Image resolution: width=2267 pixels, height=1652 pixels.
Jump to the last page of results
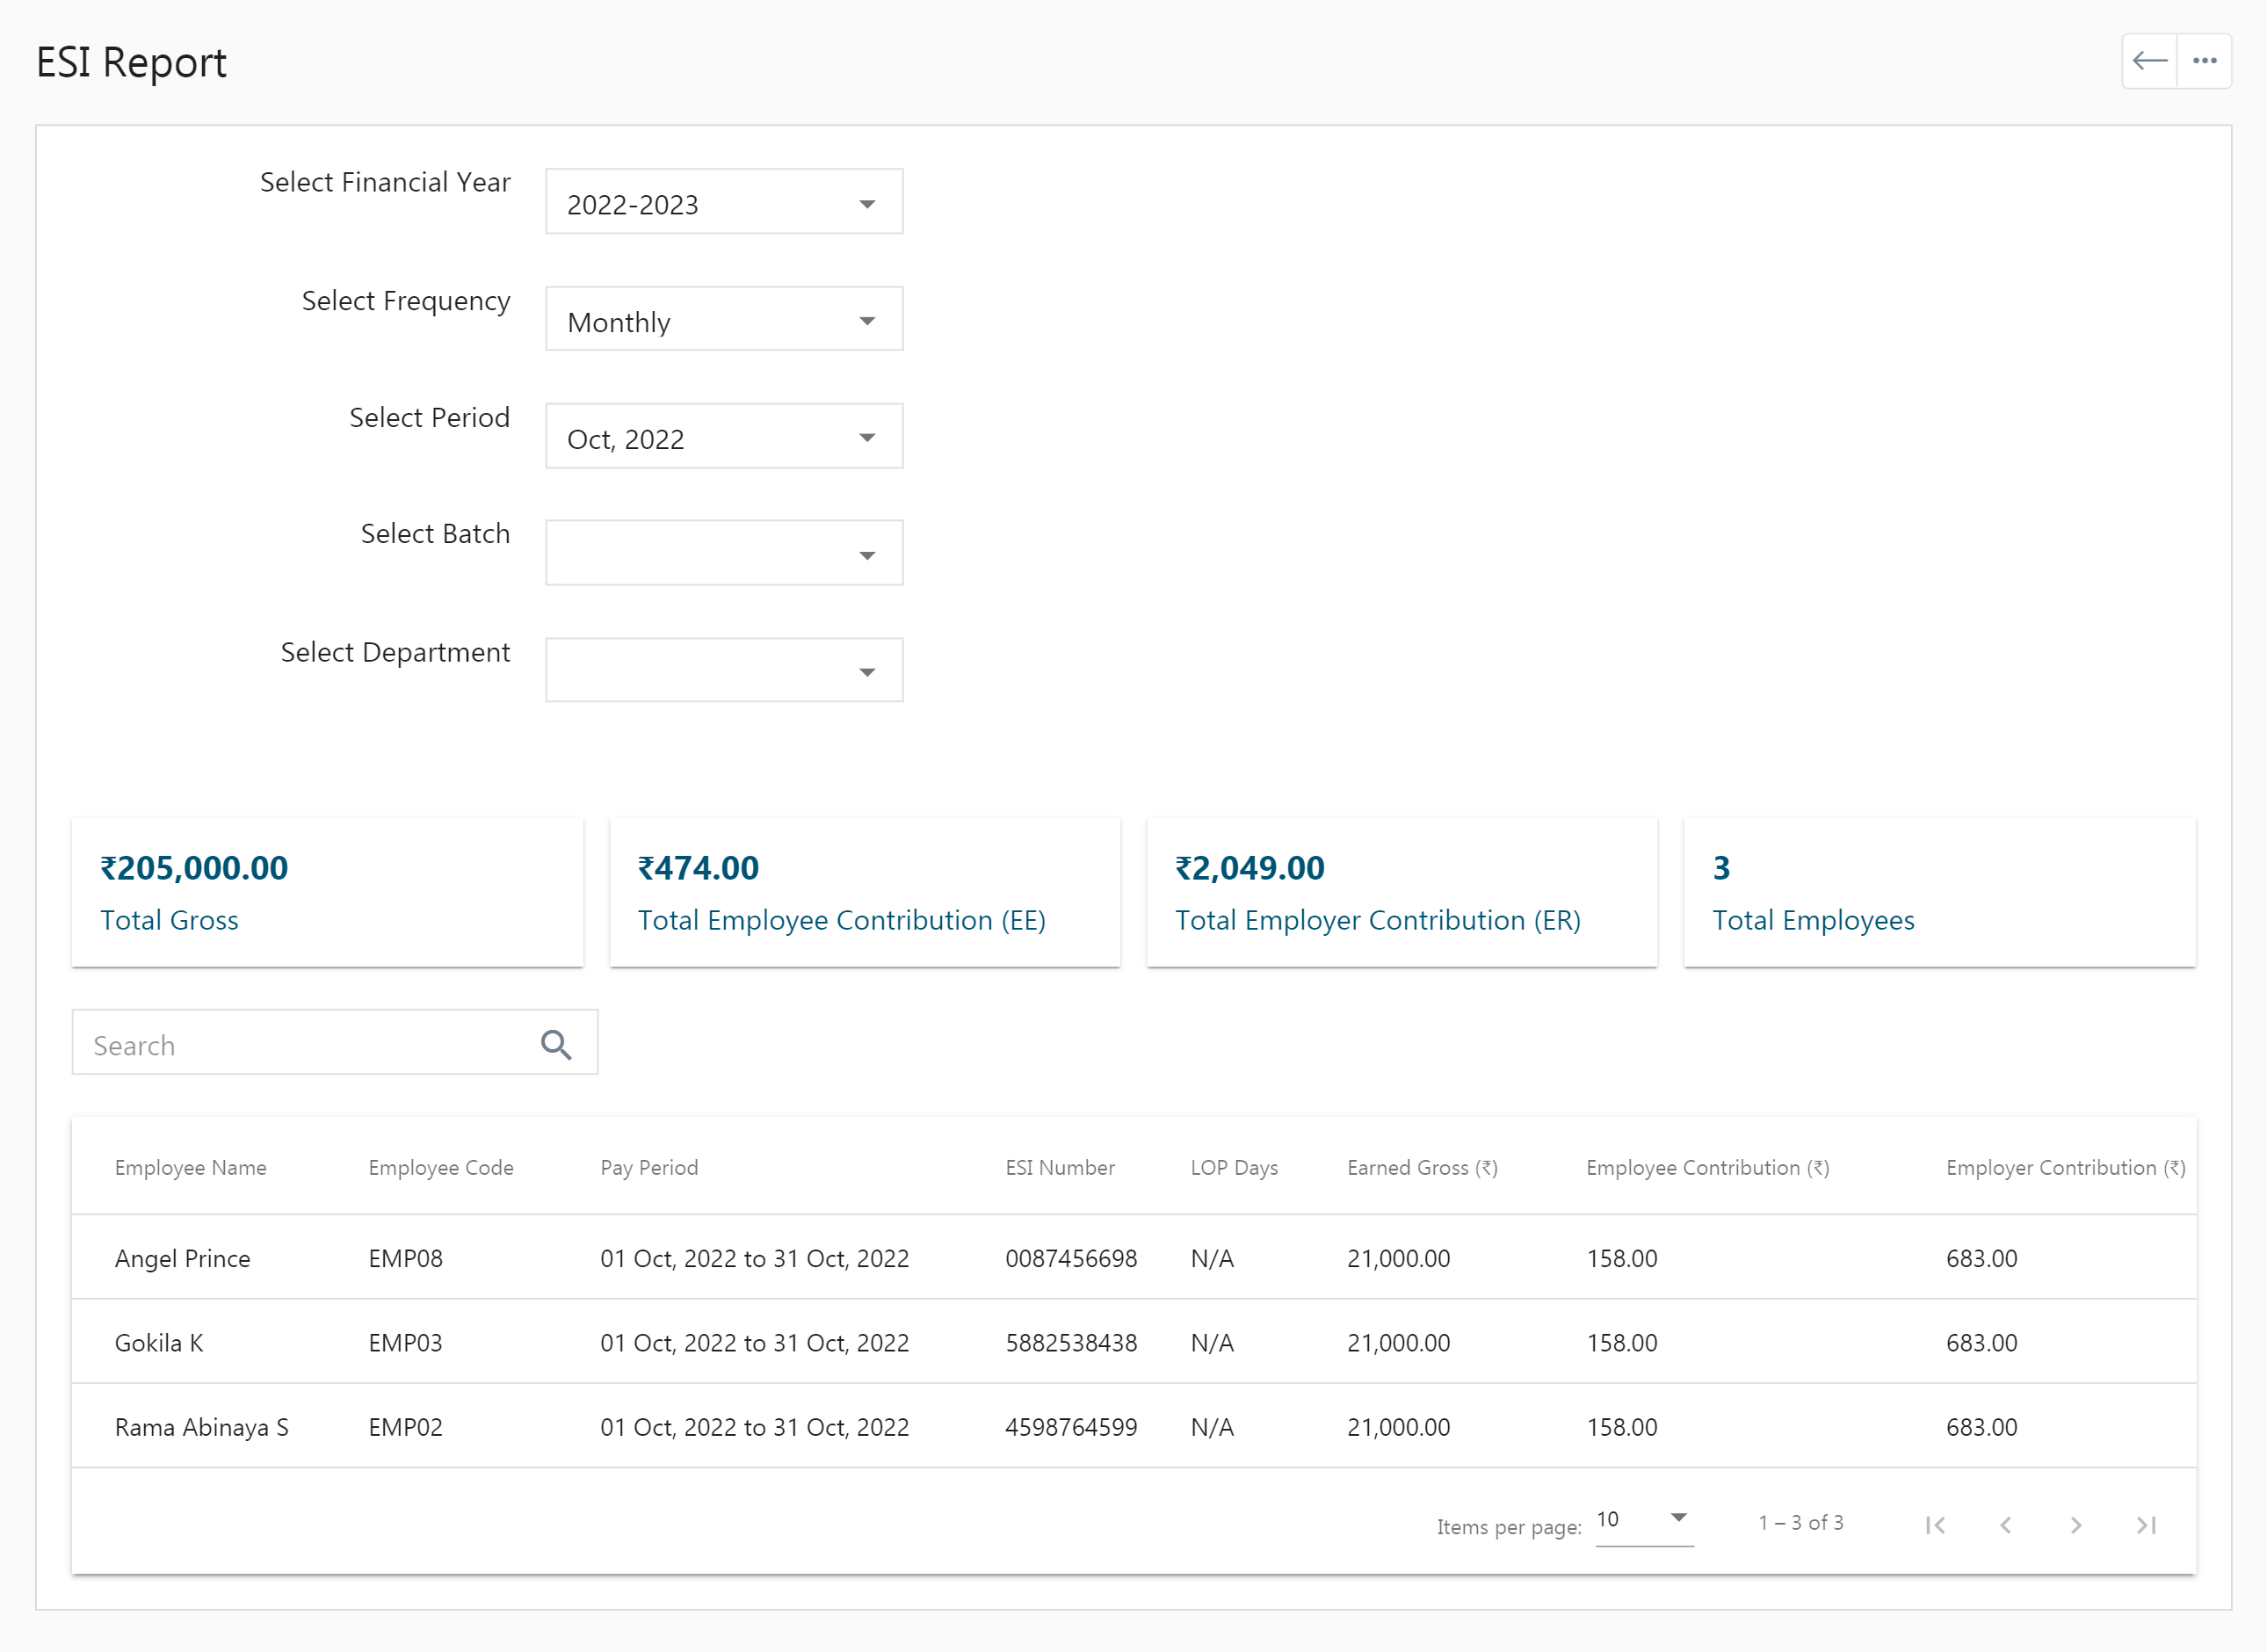click(x=2146, y=1525)
